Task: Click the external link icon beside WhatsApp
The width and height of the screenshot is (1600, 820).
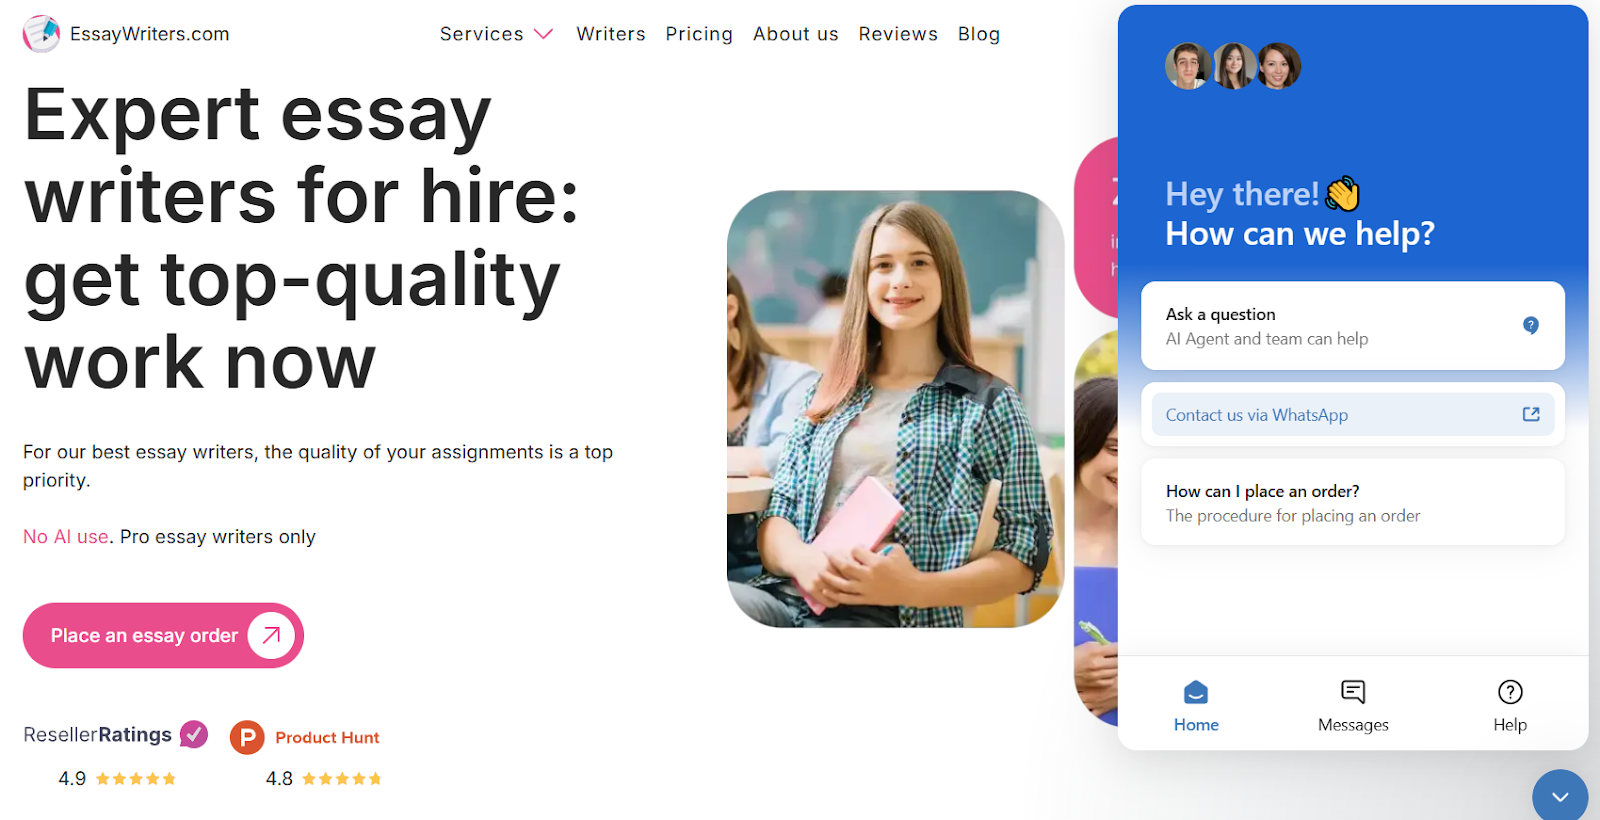Action: (x=1531, y=414)
